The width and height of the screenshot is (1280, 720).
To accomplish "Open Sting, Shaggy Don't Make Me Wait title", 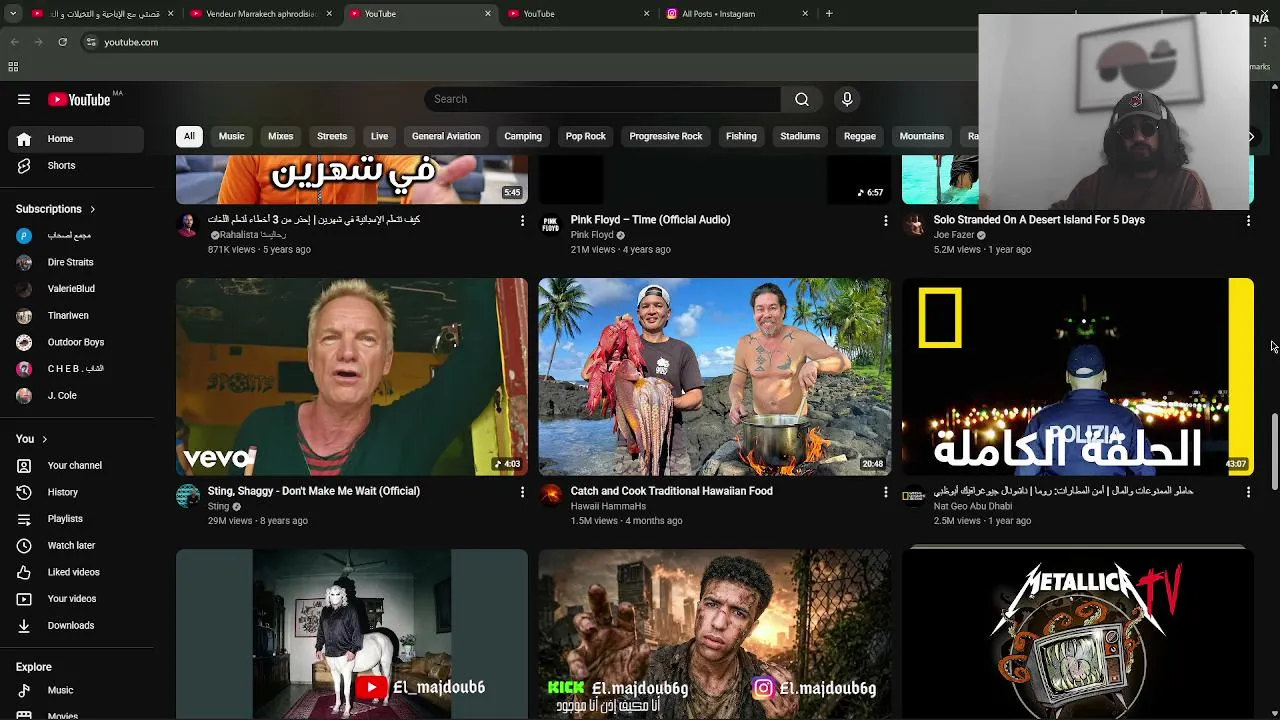I will click(314, 491).
